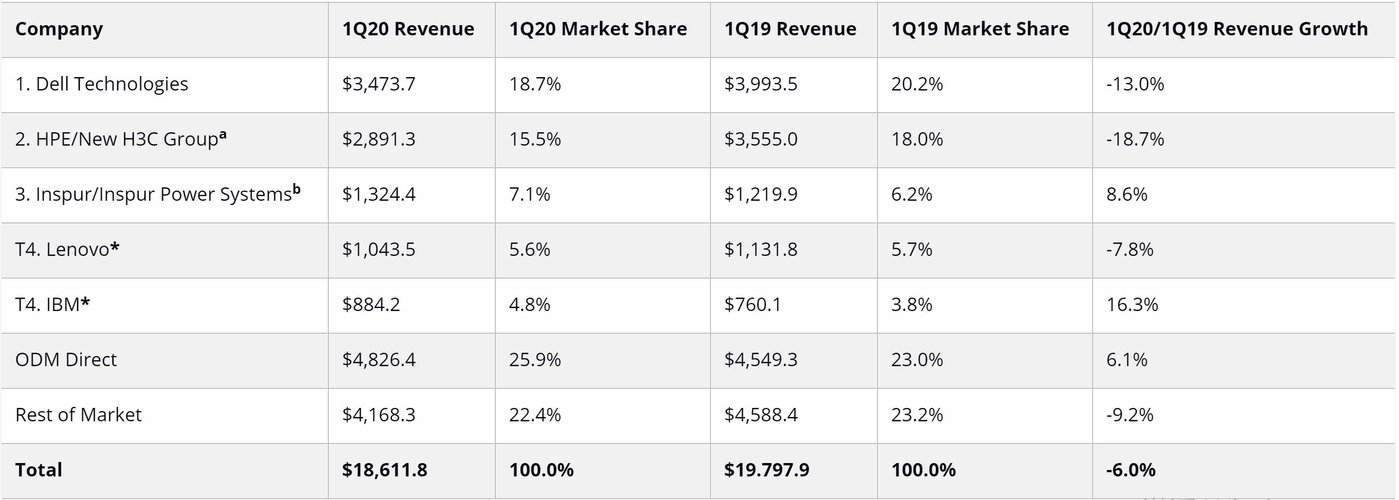Click ODM Direct 1Q19 share 23.0%
Image resolution: width=1399 pixels, height=500 pixels.
[917, 359]
